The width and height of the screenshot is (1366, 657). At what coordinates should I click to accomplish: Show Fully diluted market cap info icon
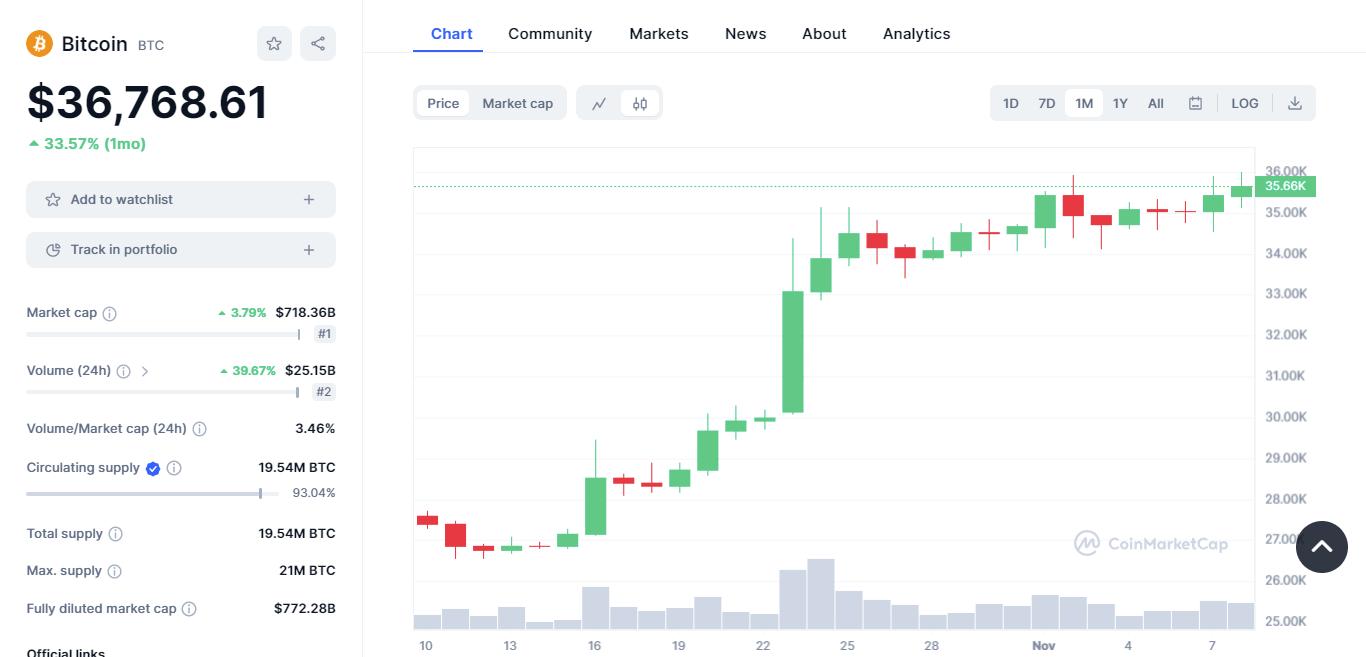[x=189, y=608]
